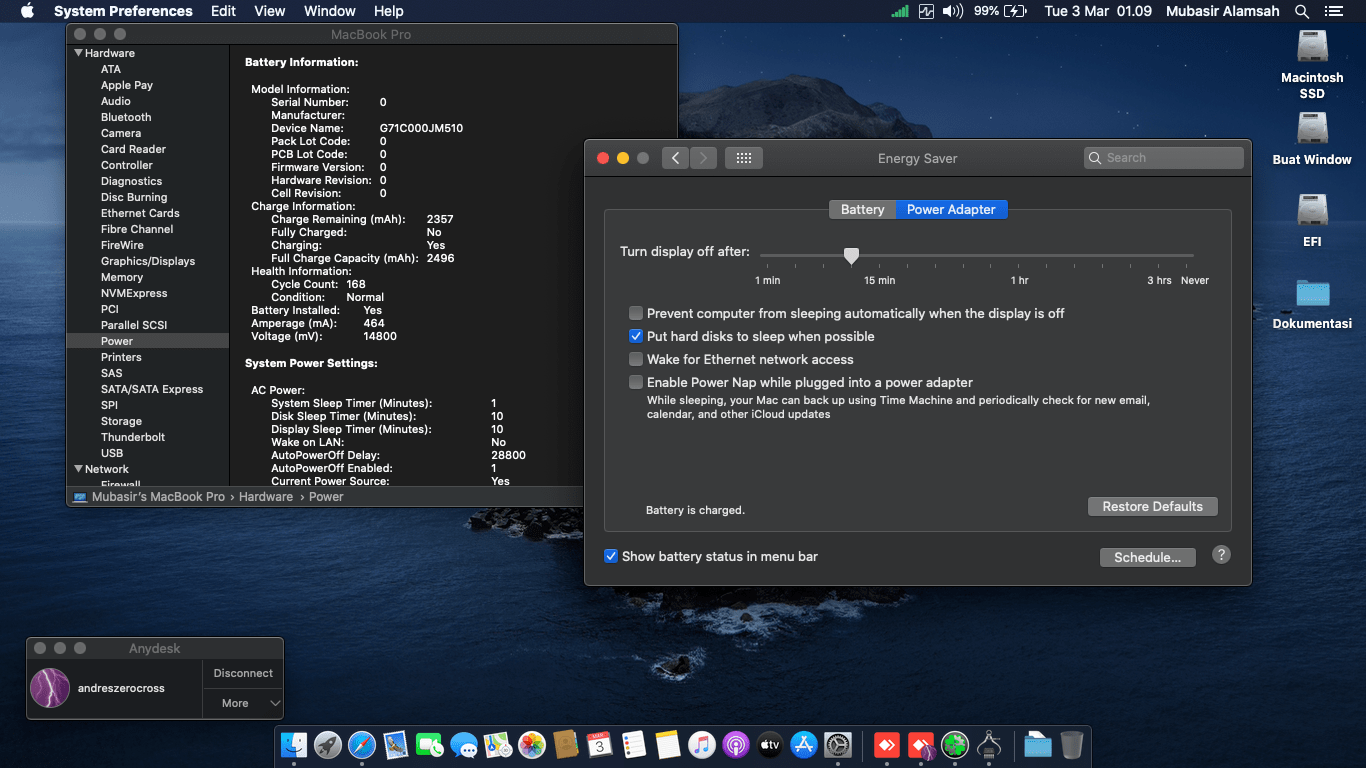Collapse the Hardware section triangle
This screenshot has height=768, width=1366.
click(x=79, y=53)
